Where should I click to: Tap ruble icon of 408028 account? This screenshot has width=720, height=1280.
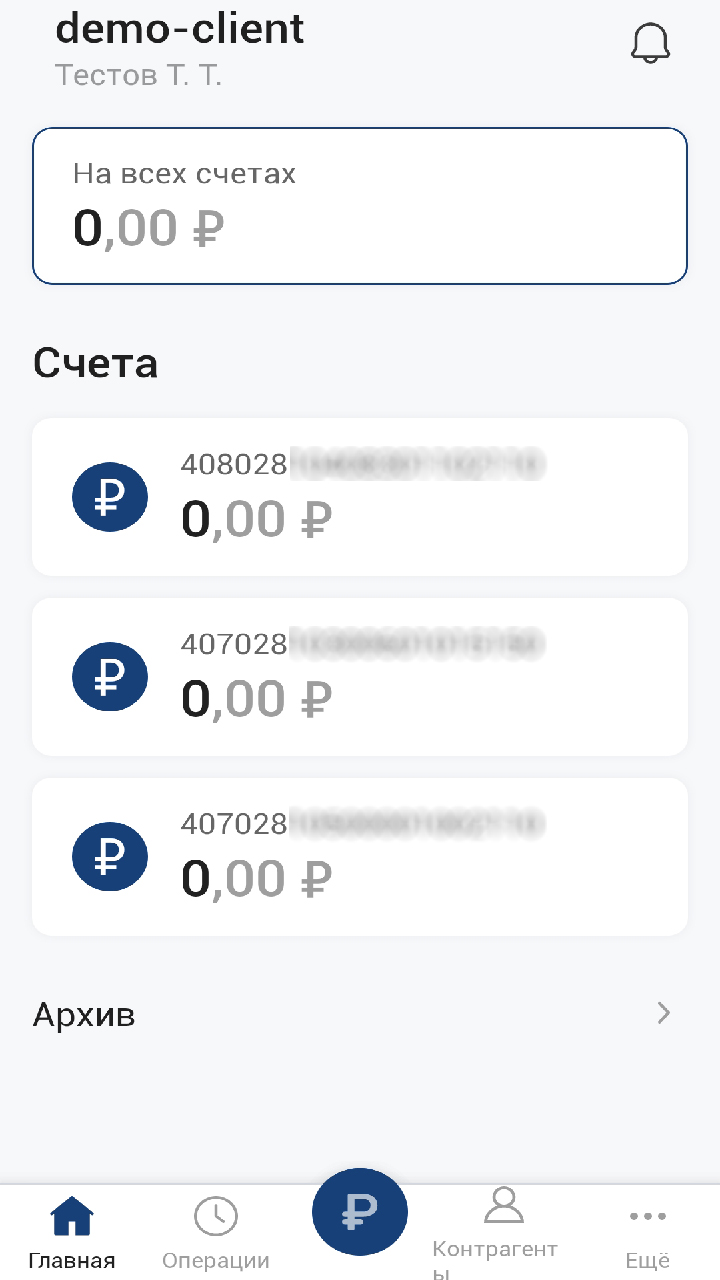click(x=110, y=497)
